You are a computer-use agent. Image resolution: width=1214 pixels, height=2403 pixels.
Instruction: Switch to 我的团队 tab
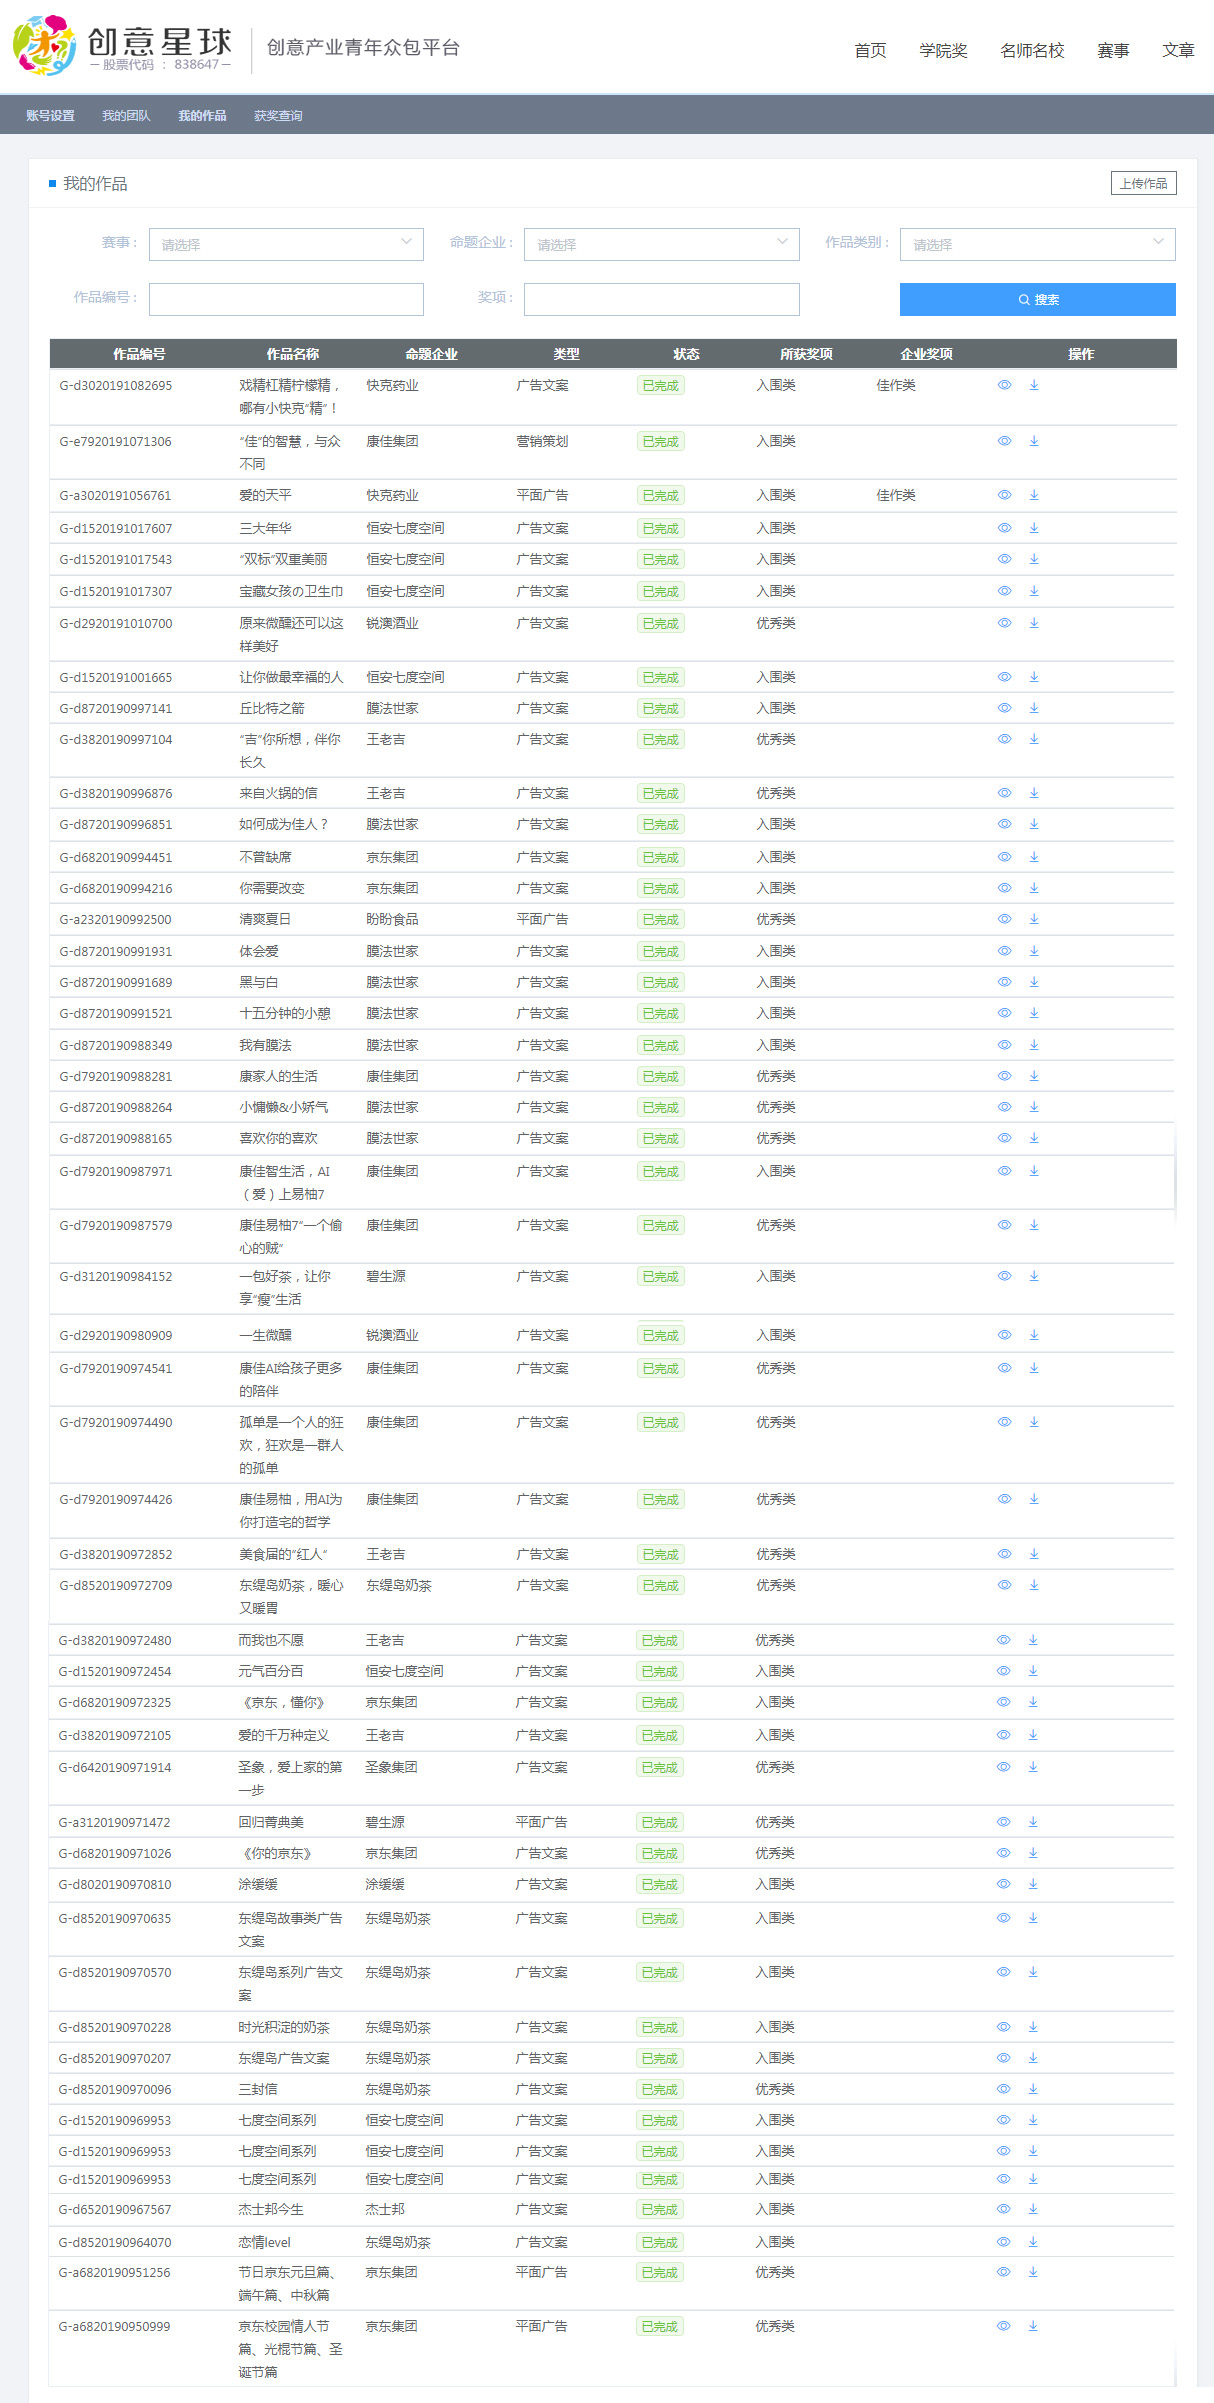(126, 116)
